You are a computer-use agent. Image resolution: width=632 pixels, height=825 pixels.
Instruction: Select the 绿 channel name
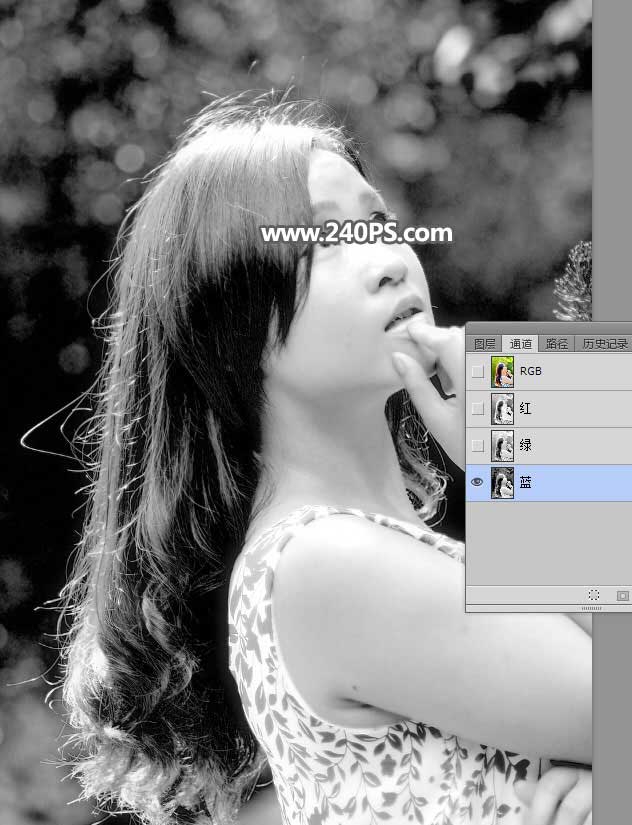pos(525,445)
